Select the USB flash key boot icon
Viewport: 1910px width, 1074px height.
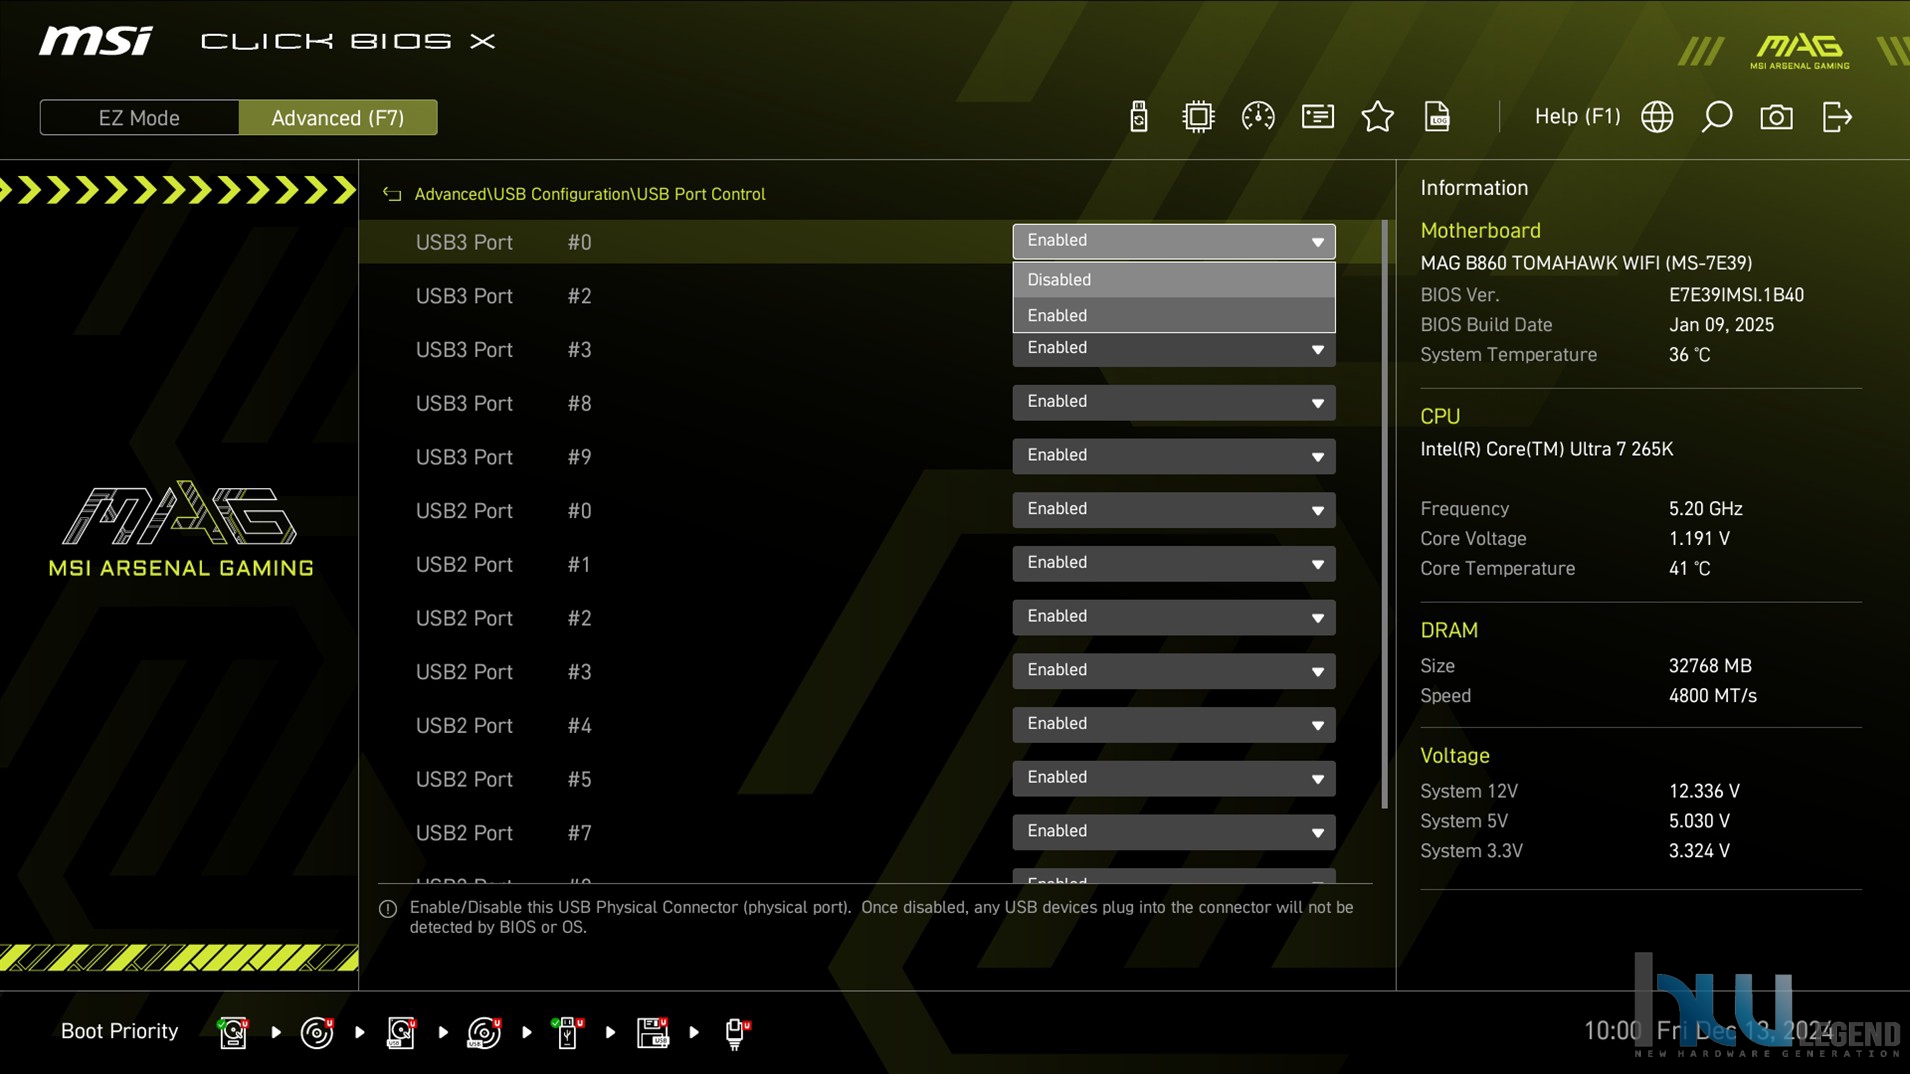click(568, 1032)
